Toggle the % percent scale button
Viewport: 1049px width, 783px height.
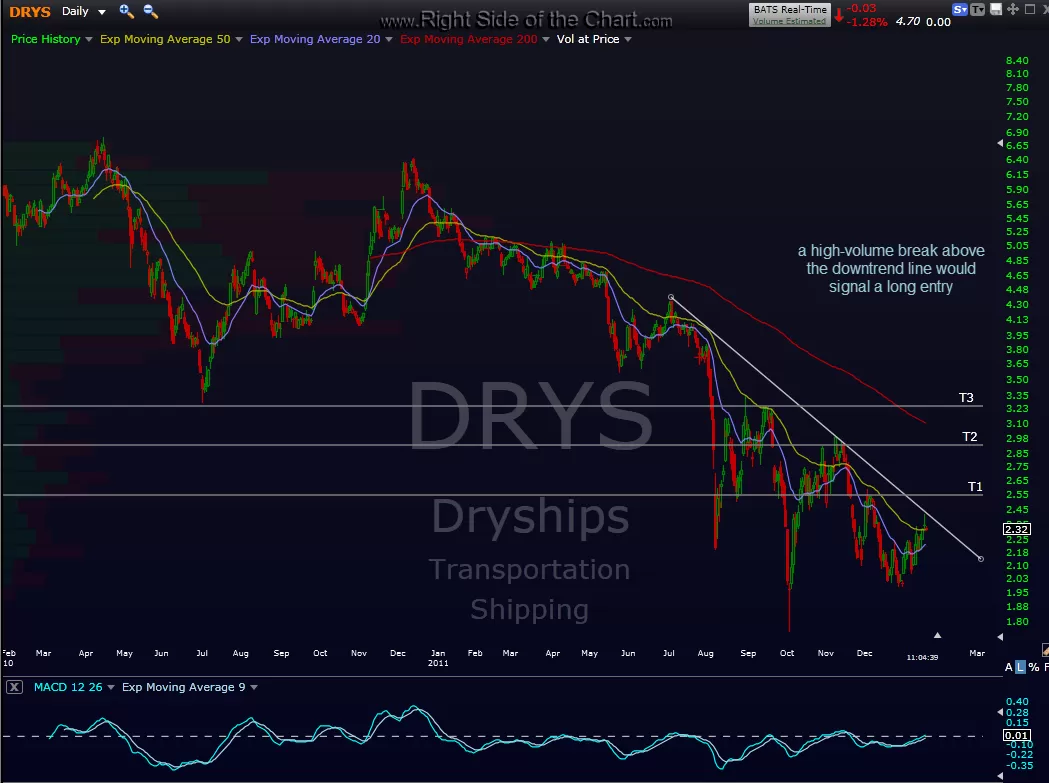pos(1034,667)
